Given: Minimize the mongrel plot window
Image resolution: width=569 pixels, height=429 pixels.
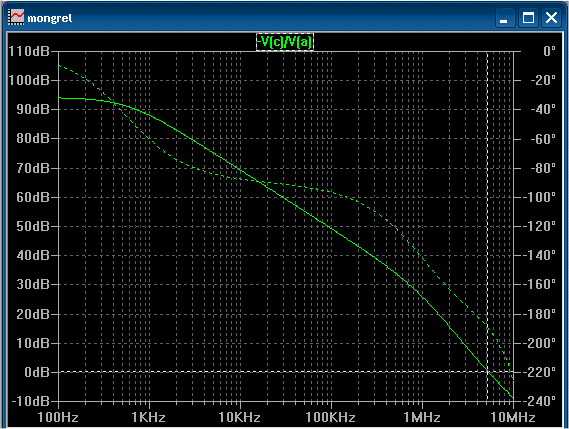Looking at the screenshot, I should [505, 17].
